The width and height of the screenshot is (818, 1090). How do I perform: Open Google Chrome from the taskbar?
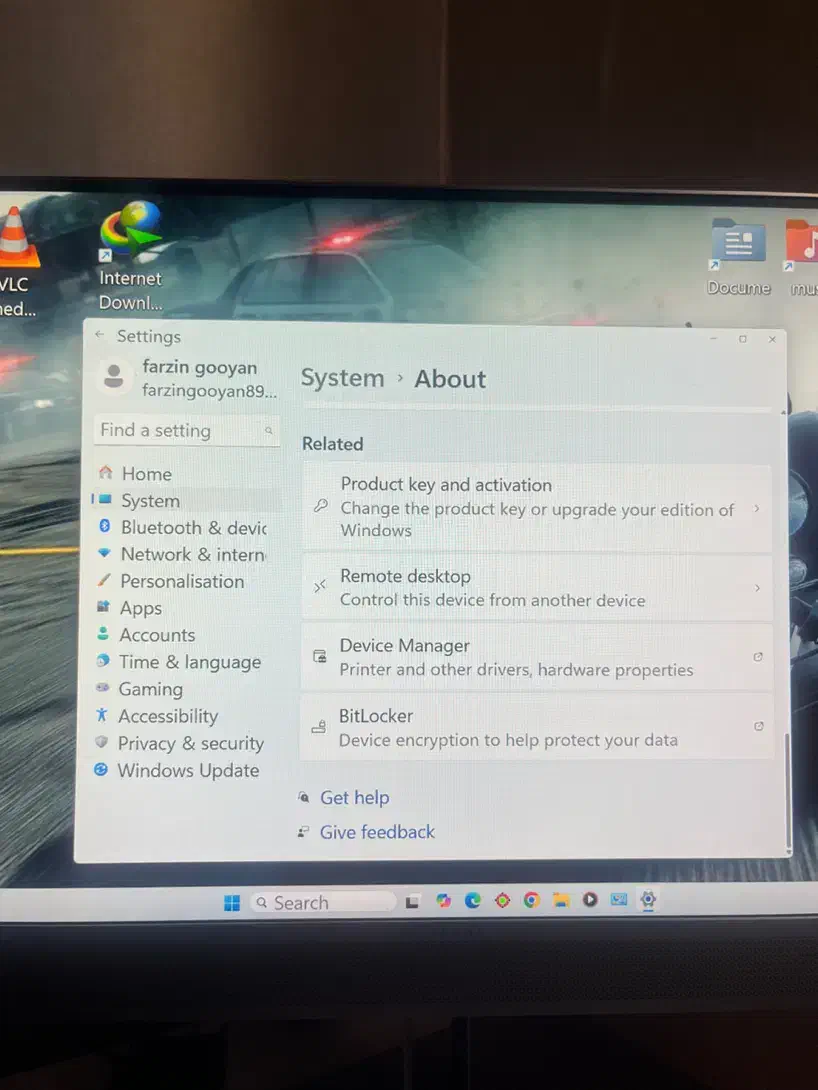(532, 901)
